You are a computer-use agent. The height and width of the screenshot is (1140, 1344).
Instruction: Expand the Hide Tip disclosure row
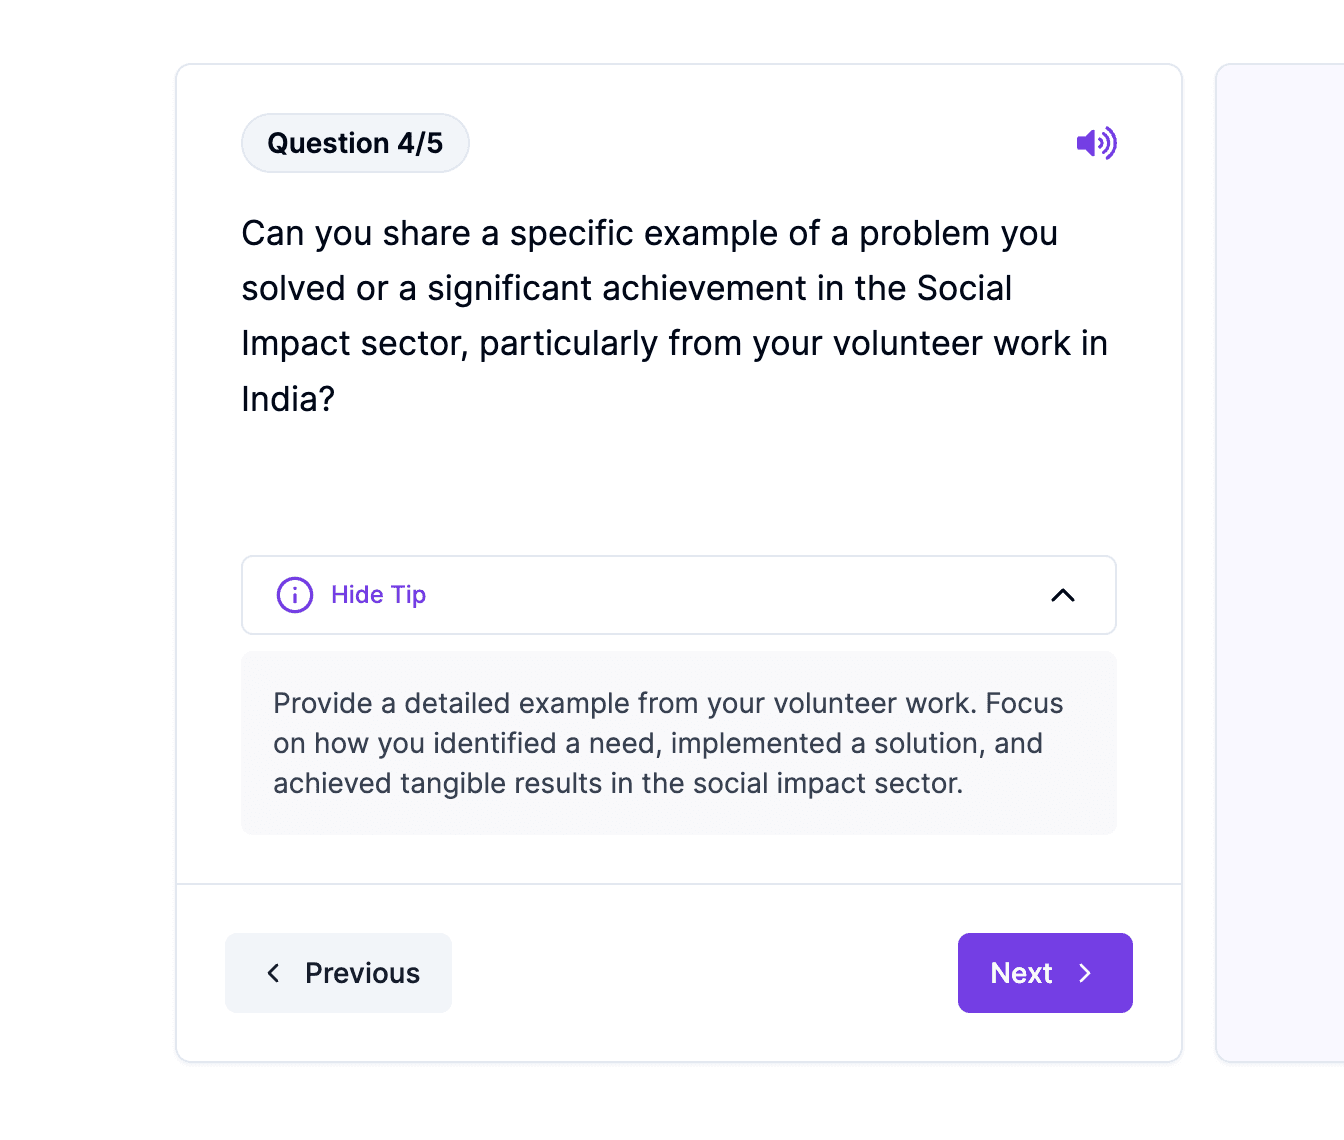(678, 594)
